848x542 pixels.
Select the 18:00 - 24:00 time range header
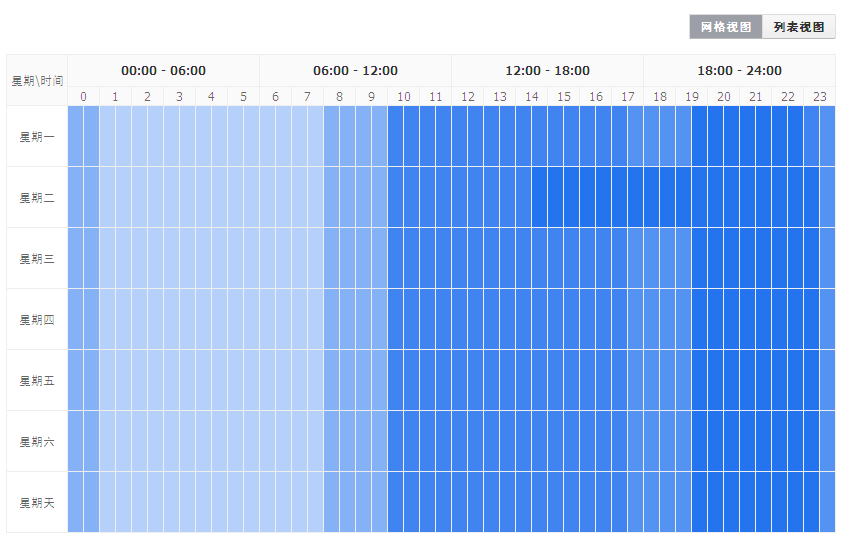coord(739,70)
